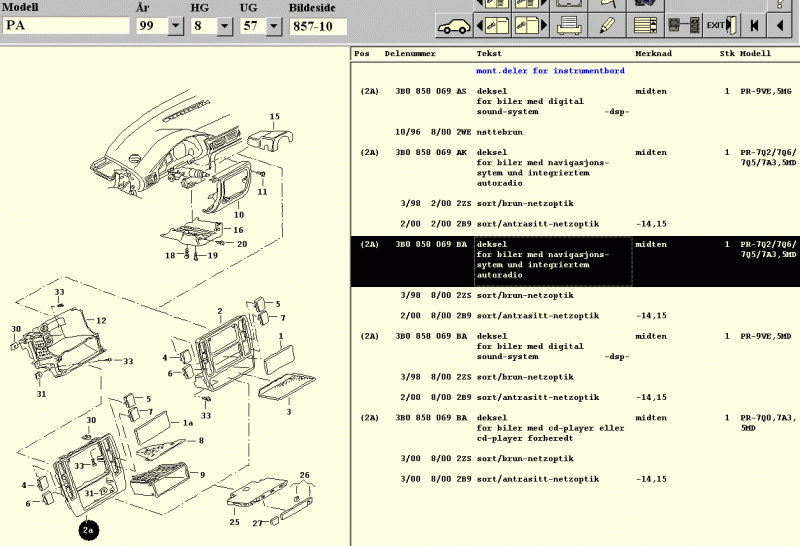Click the Modell input field

pyautogui.click(x=66, y=27)
